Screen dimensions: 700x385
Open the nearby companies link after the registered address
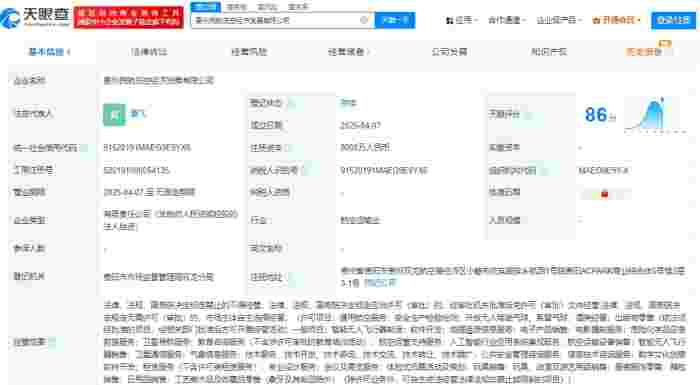(380, 283)
